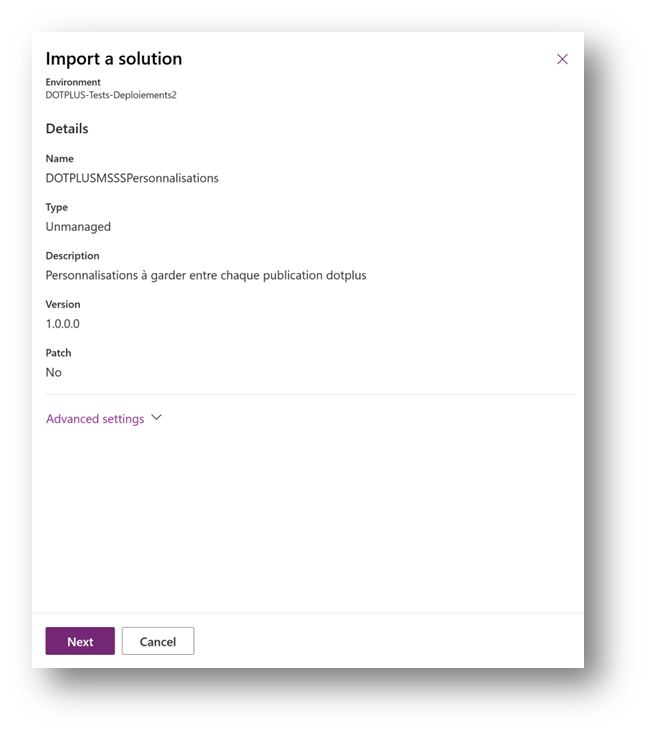
Task: Click the "Personnalisations à garder" description text
Action: coord(206,275)
